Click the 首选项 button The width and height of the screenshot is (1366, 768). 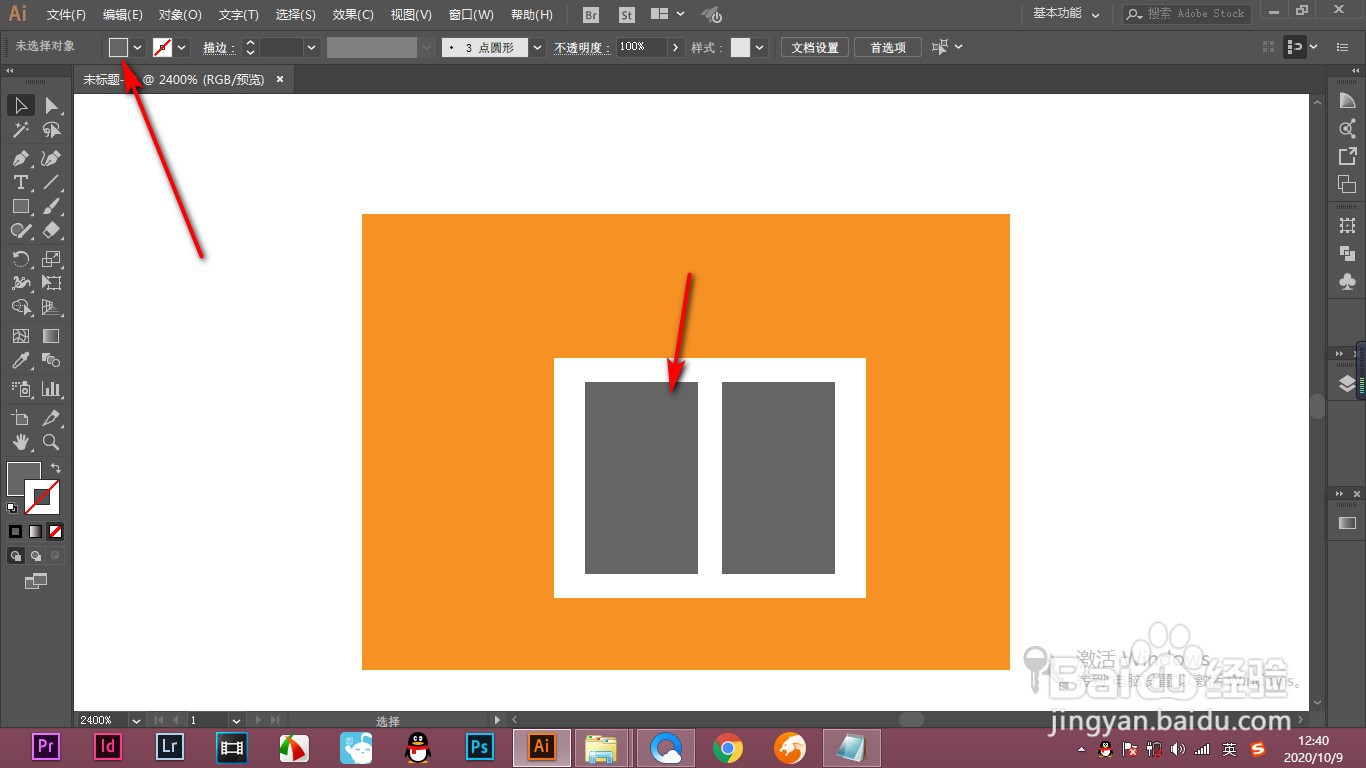(888, 47)
